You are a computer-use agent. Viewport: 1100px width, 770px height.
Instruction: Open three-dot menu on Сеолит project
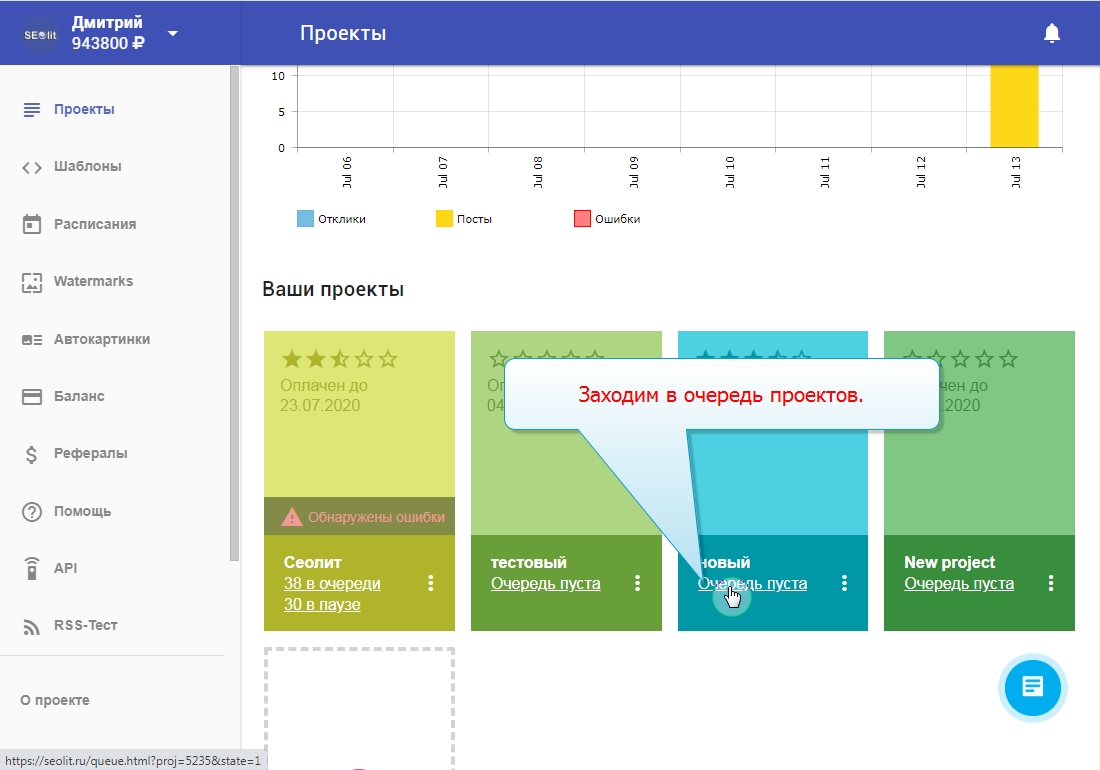tap(431, 583)
